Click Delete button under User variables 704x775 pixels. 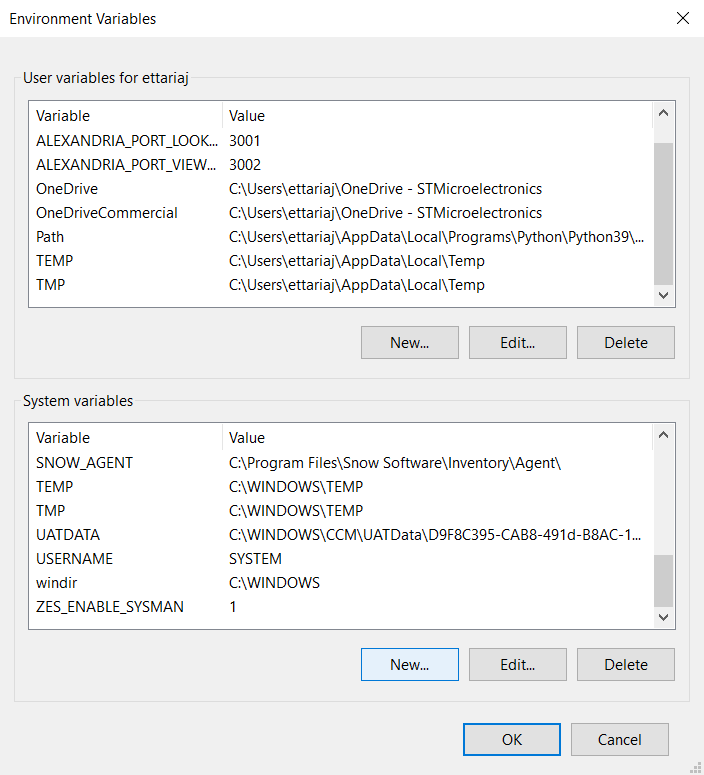pos(625,342)
